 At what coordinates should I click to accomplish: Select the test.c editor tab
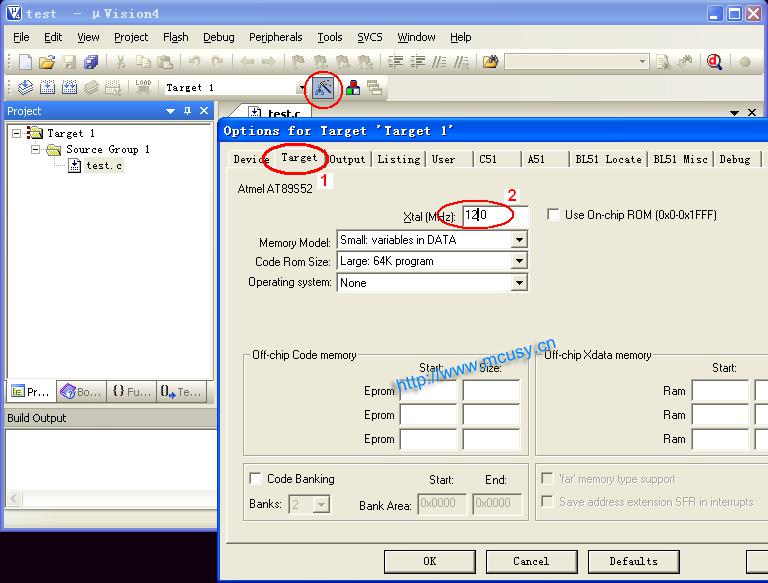pos(275,112)
